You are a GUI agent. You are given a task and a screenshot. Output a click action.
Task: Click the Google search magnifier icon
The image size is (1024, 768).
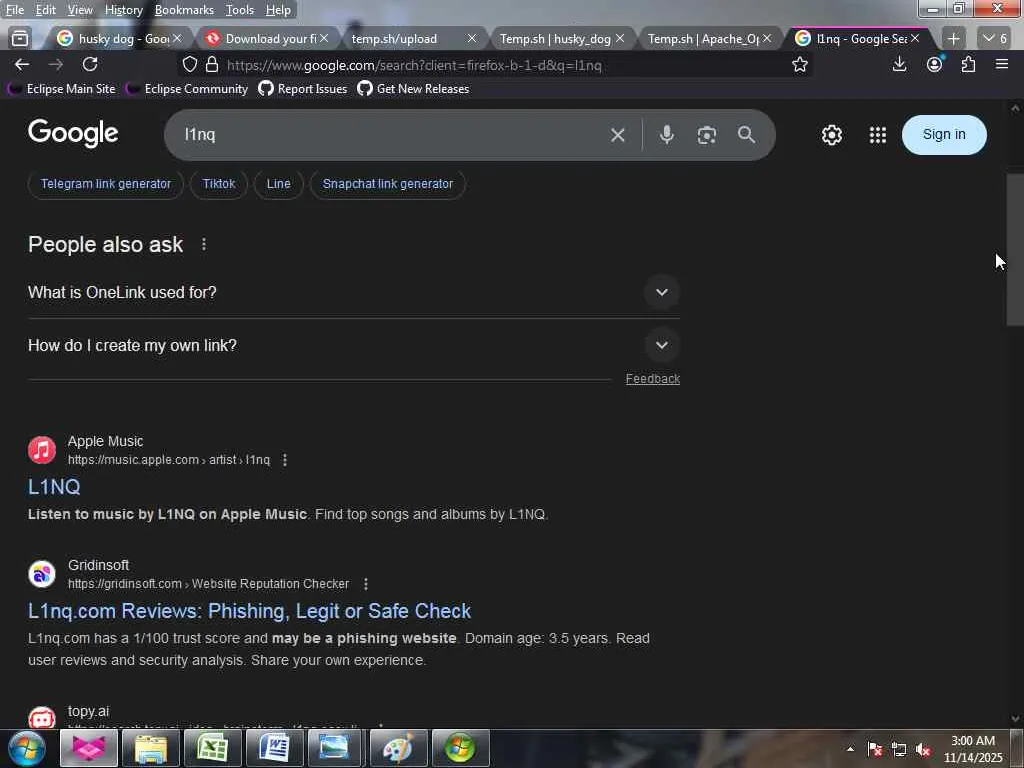(746, 135)
